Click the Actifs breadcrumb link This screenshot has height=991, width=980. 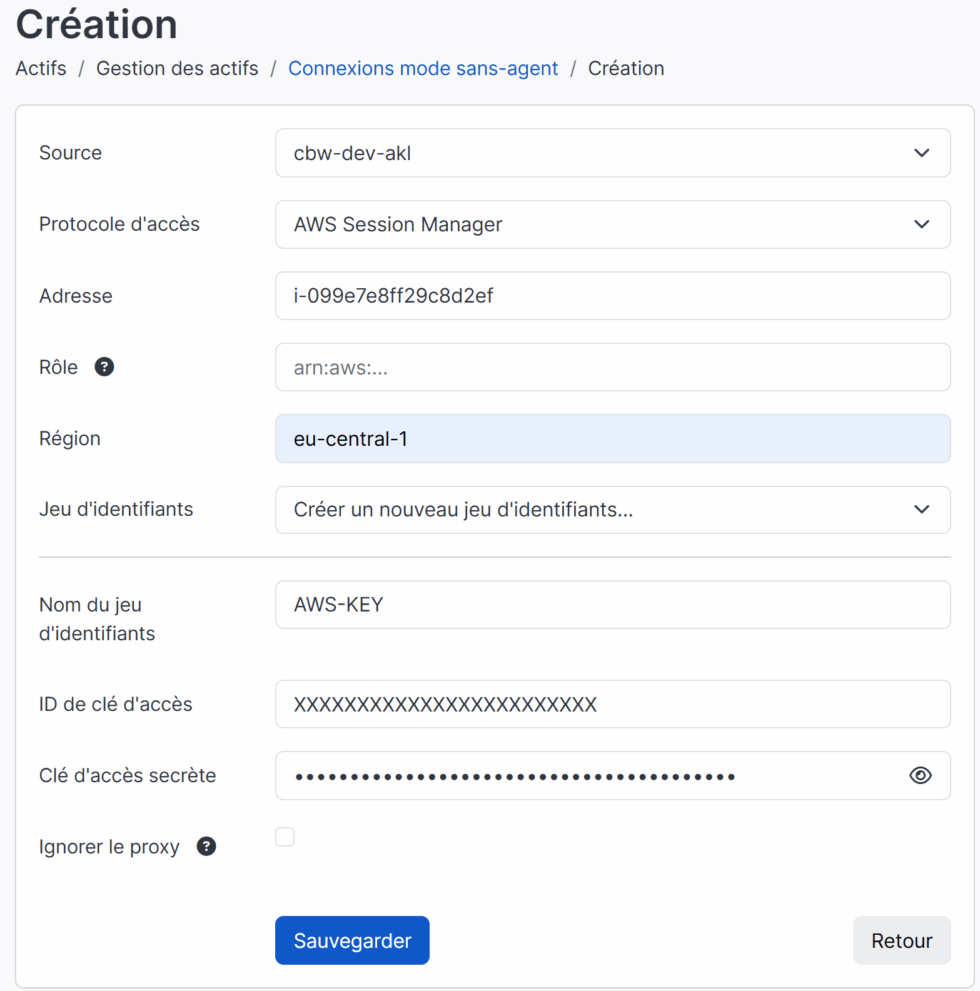pyautogui.click(x=40, y=68)
